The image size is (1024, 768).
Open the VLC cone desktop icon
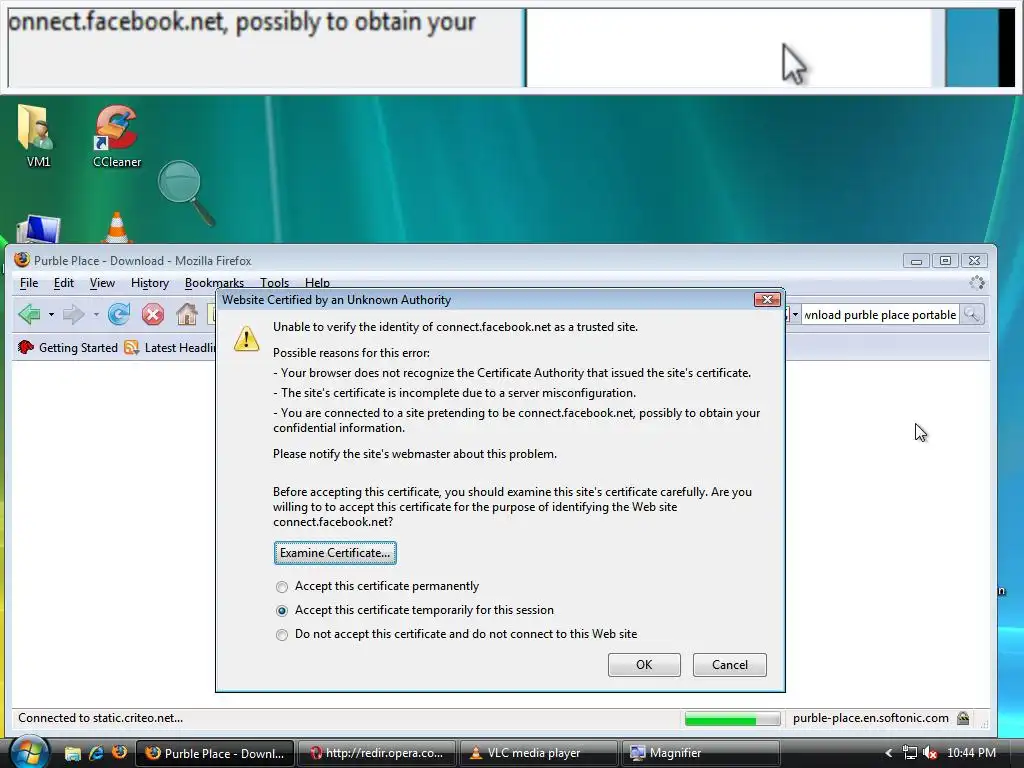116,227
